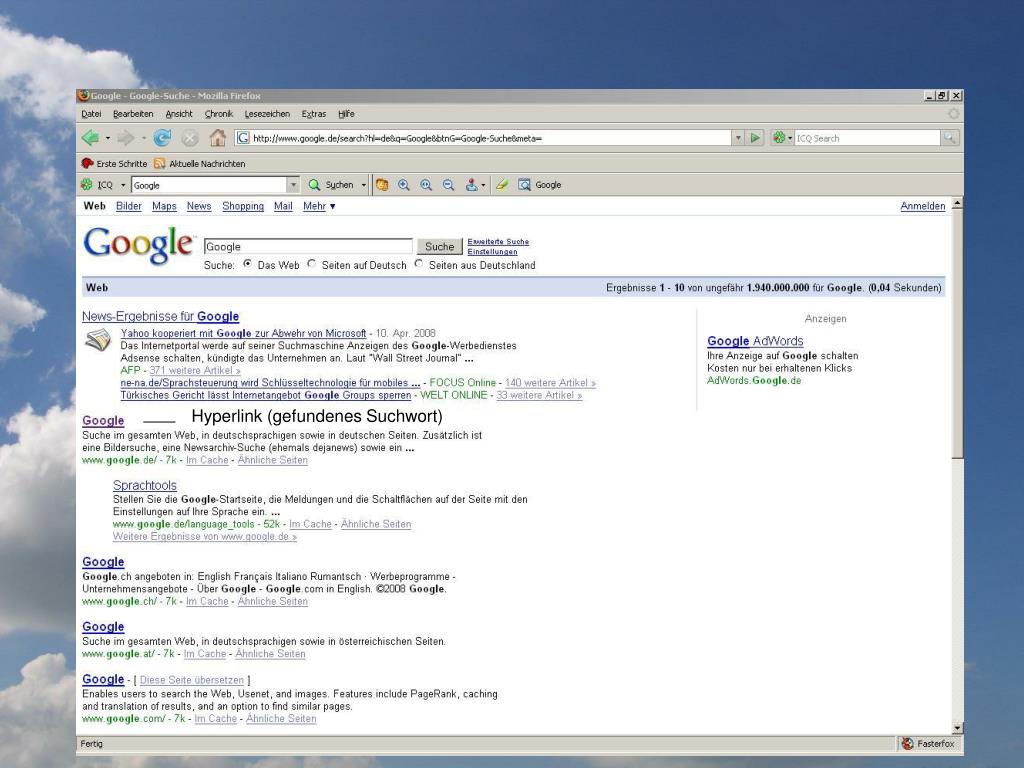Open the Hilfe menu
1024x768 pixels.
(346, 114)
